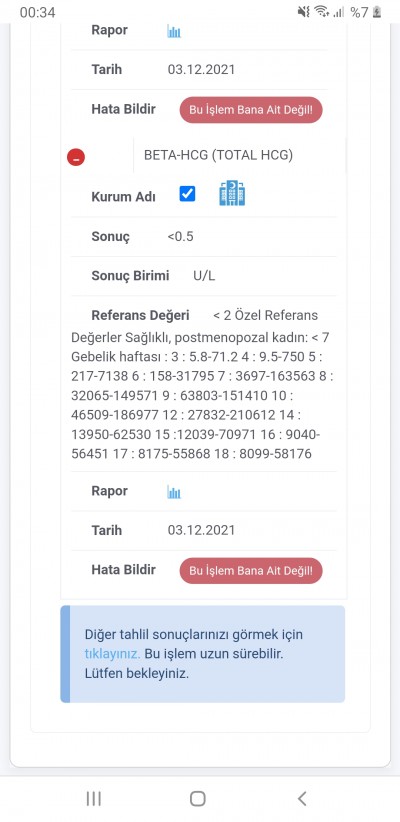
Task: Select BETA-HCG (TOTAL HCG) test title
Action: point(218,155)
